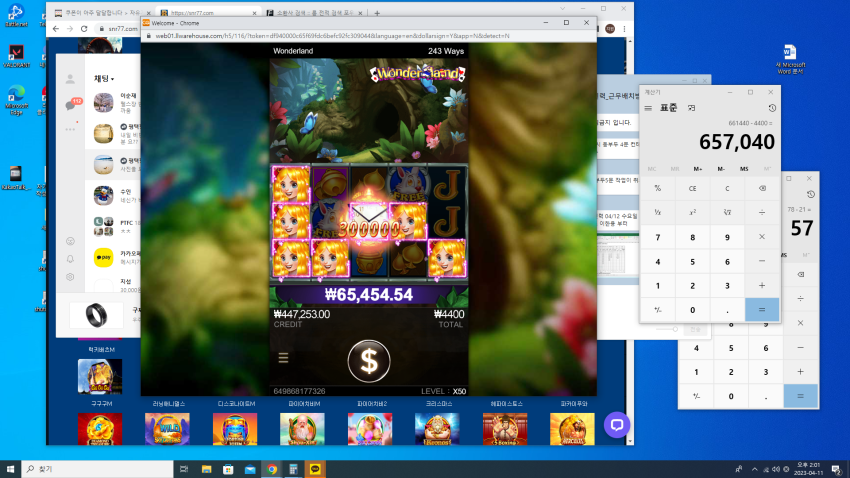The width and height of the screenshot is (850, 478).
Task: Click the divide key in rear calculator
Action: (800, 299)
